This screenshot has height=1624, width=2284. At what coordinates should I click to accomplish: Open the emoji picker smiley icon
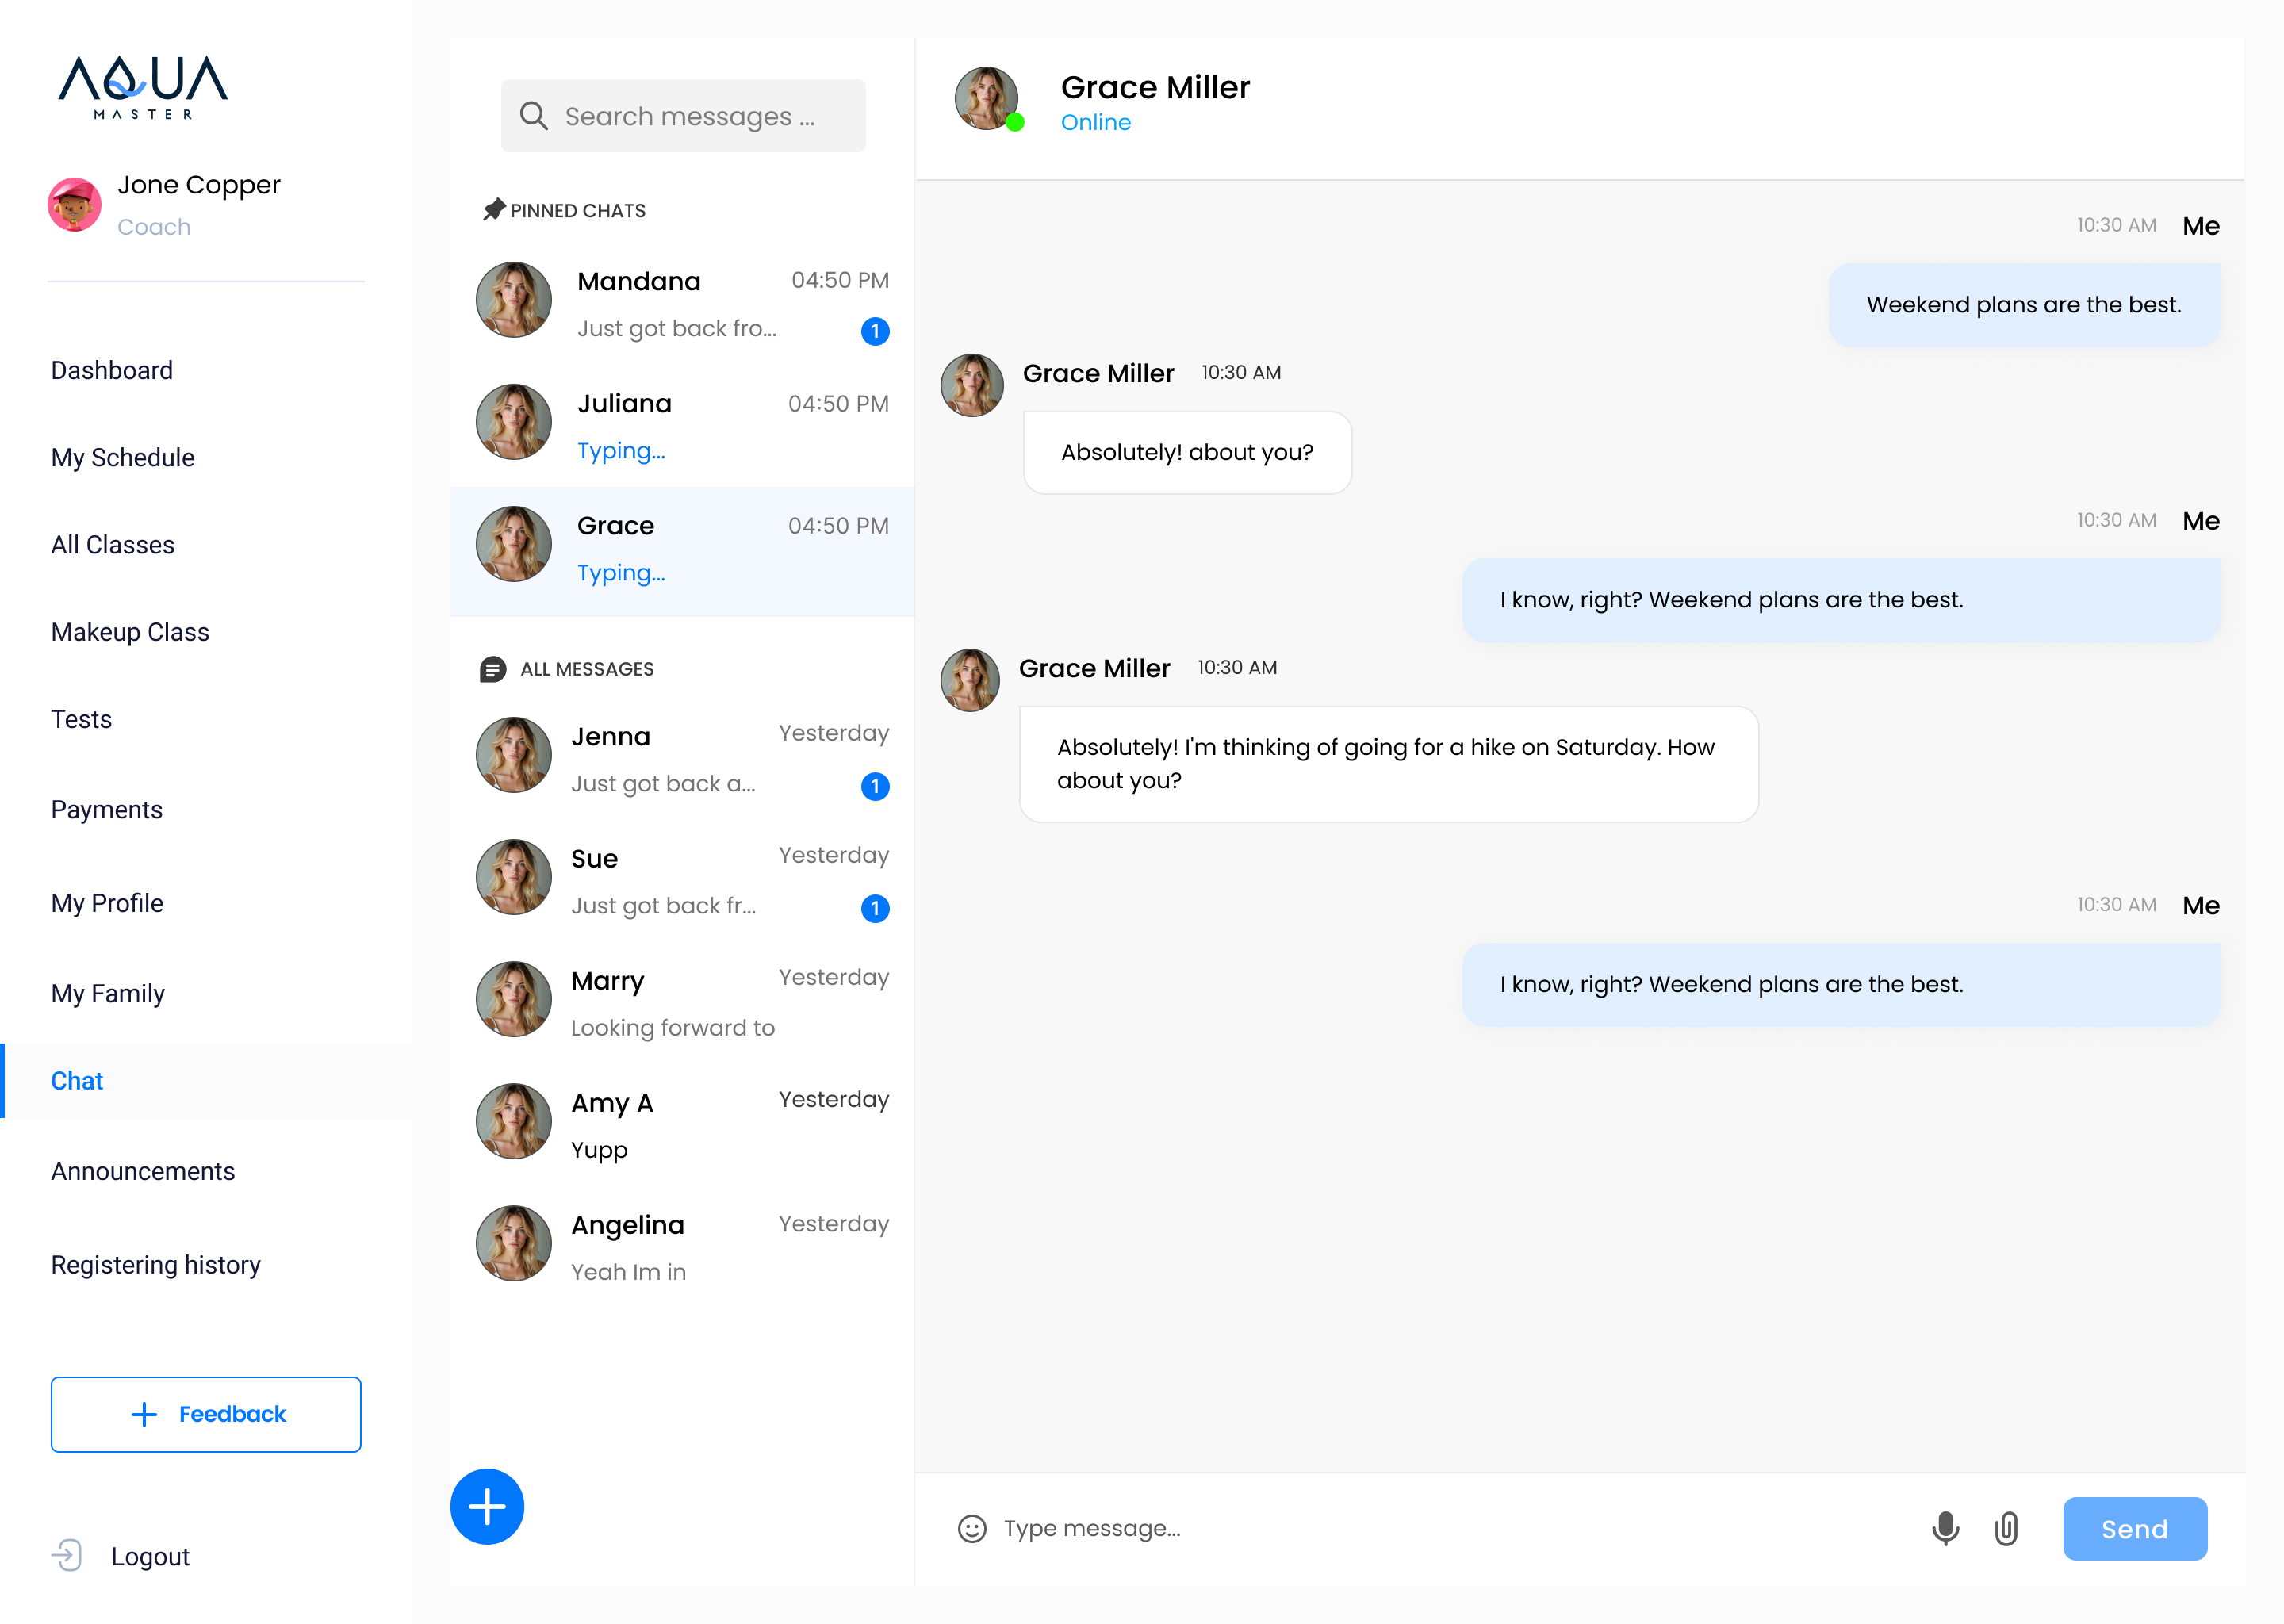(972, 1528)
